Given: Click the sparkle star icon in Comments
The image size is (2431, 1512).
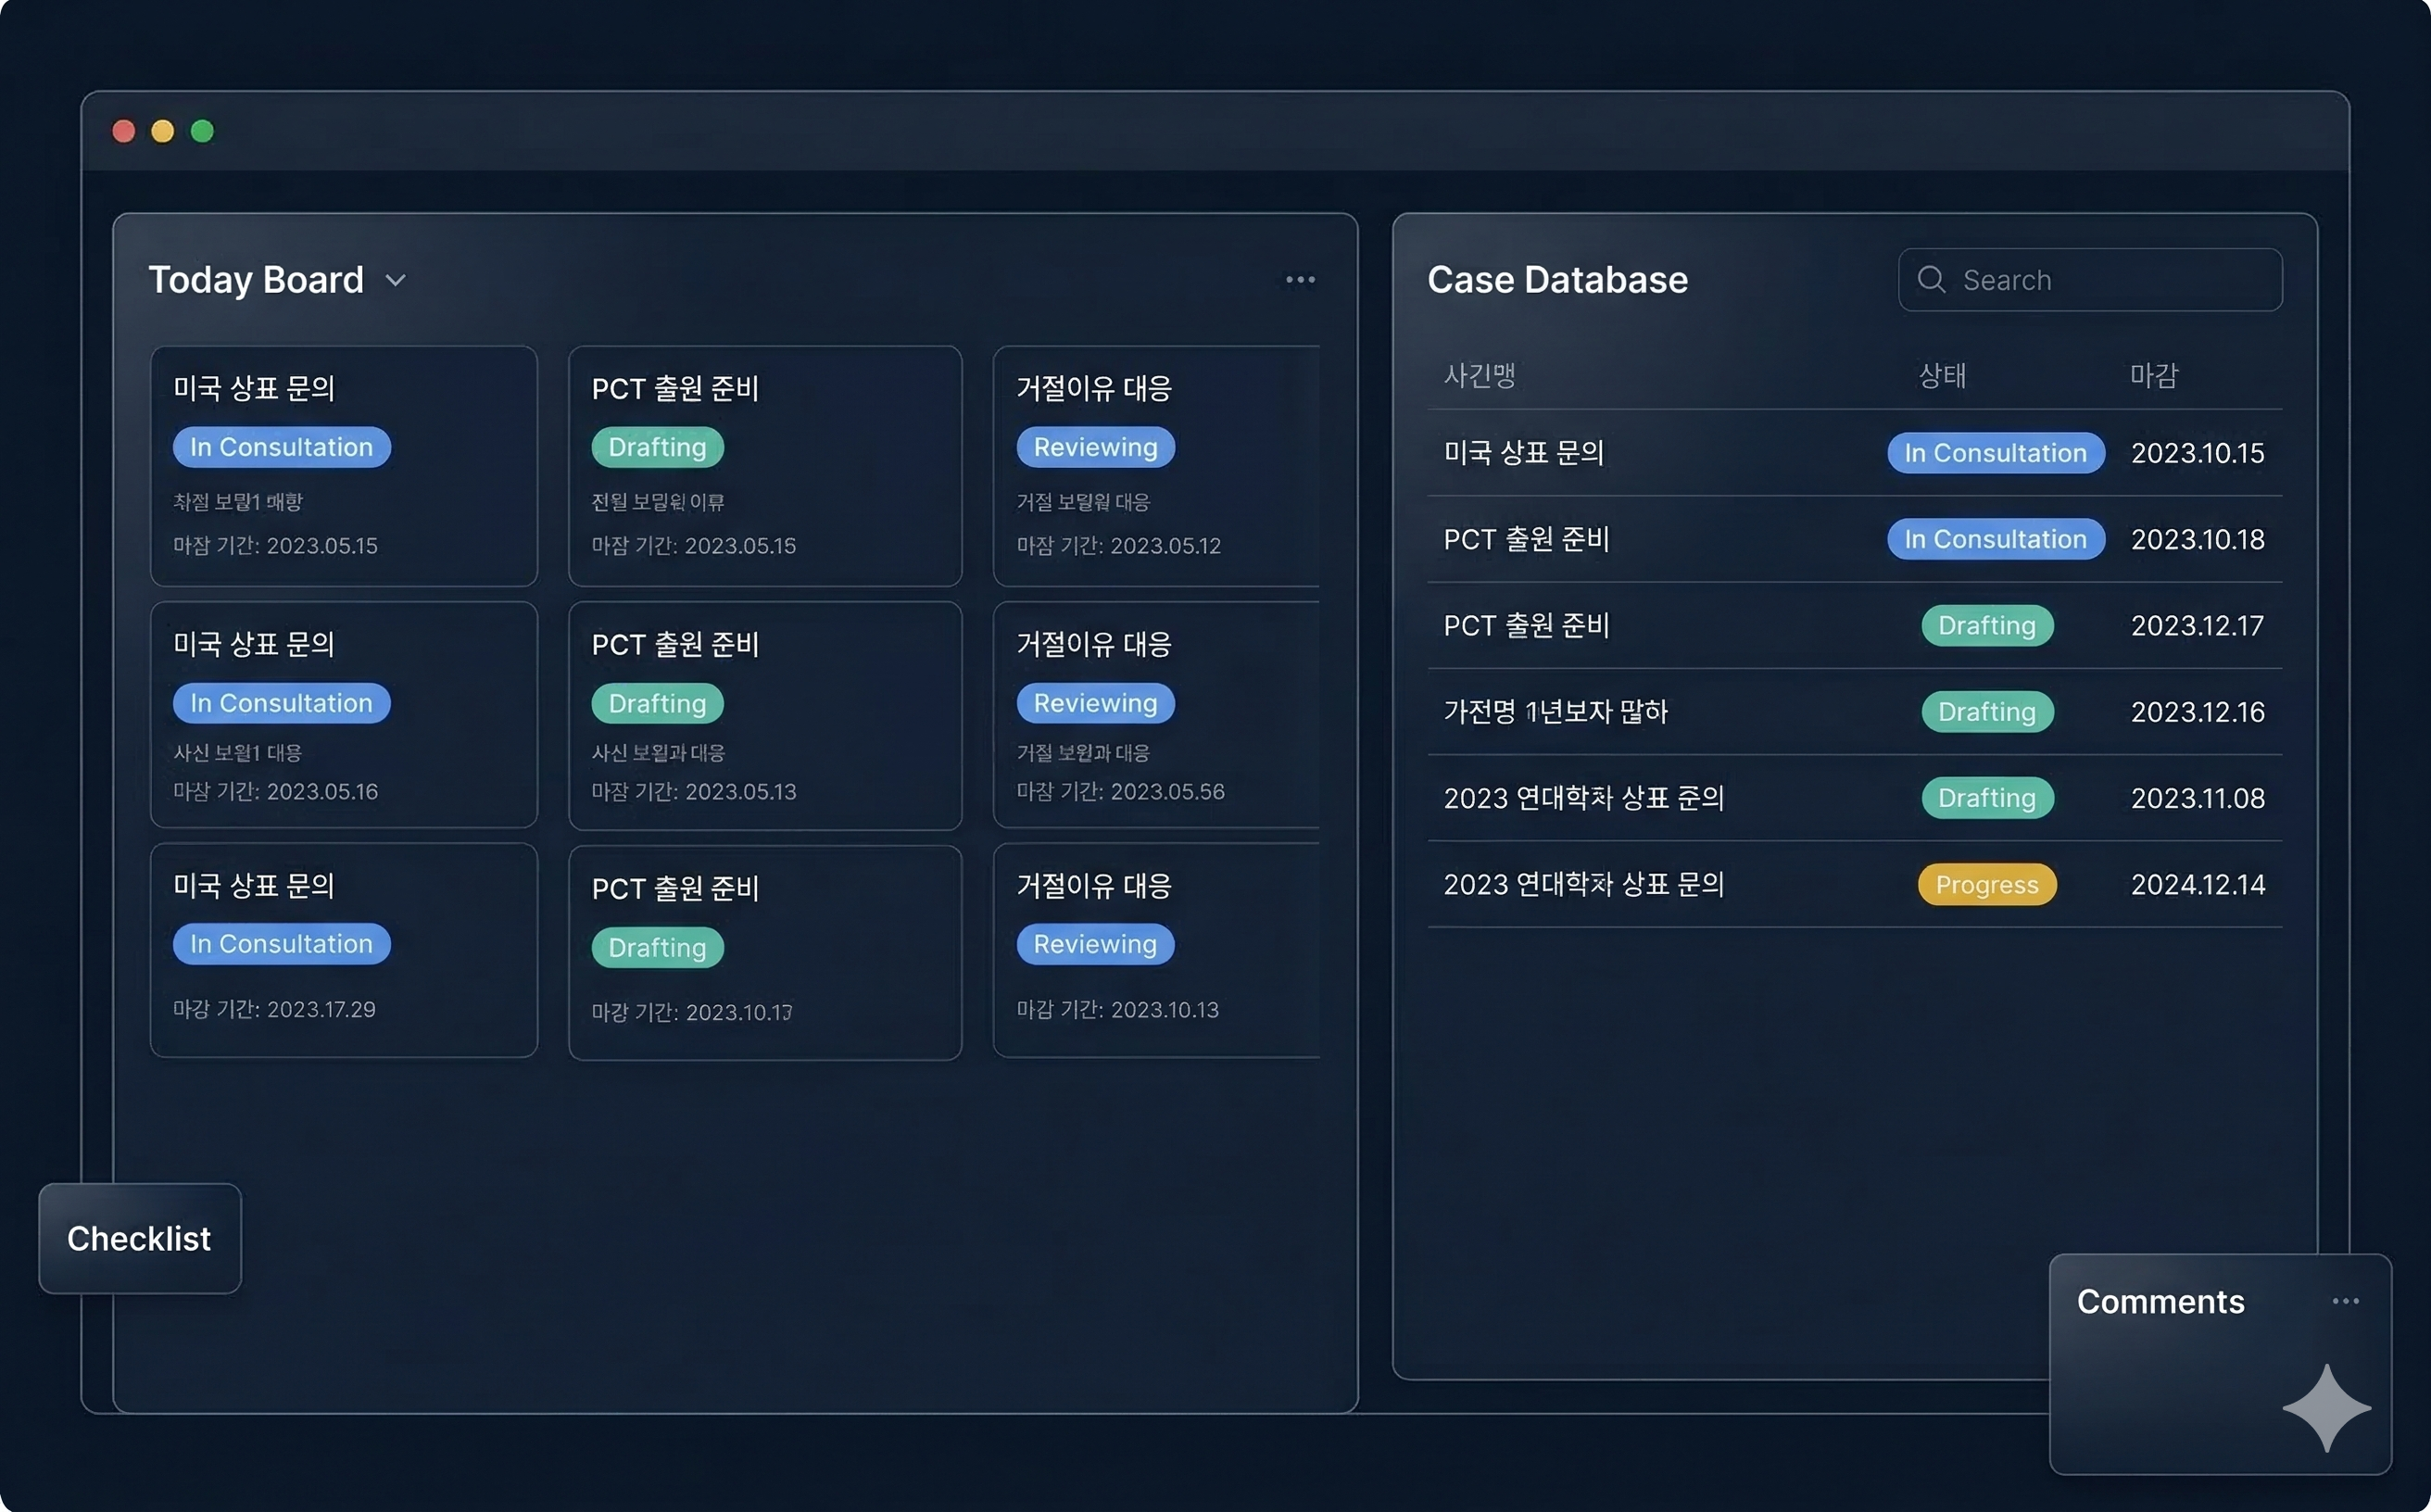Looking at the screenshot, I should 2326,1407.
